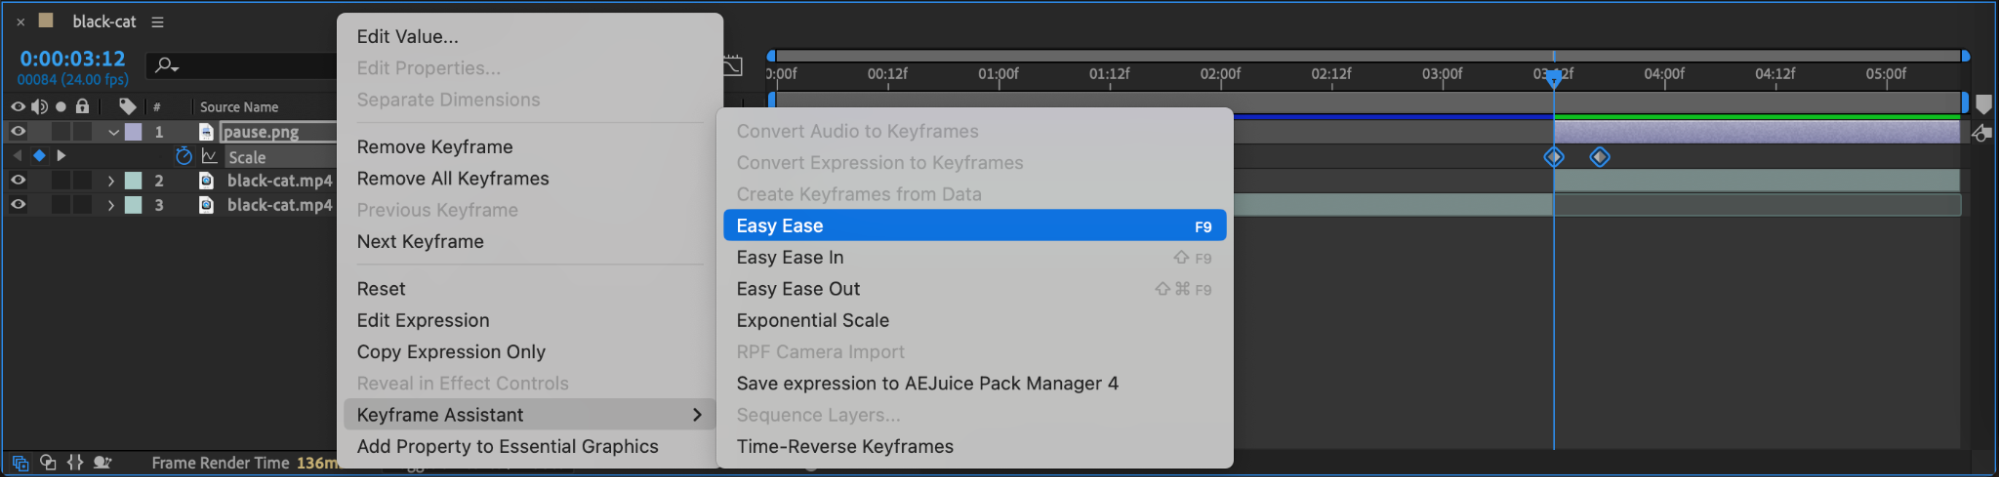Viewport: 1999px width, 478px height.
Task: Select the second Scale keyframe on timeline
Action: tap(1599, 157)
